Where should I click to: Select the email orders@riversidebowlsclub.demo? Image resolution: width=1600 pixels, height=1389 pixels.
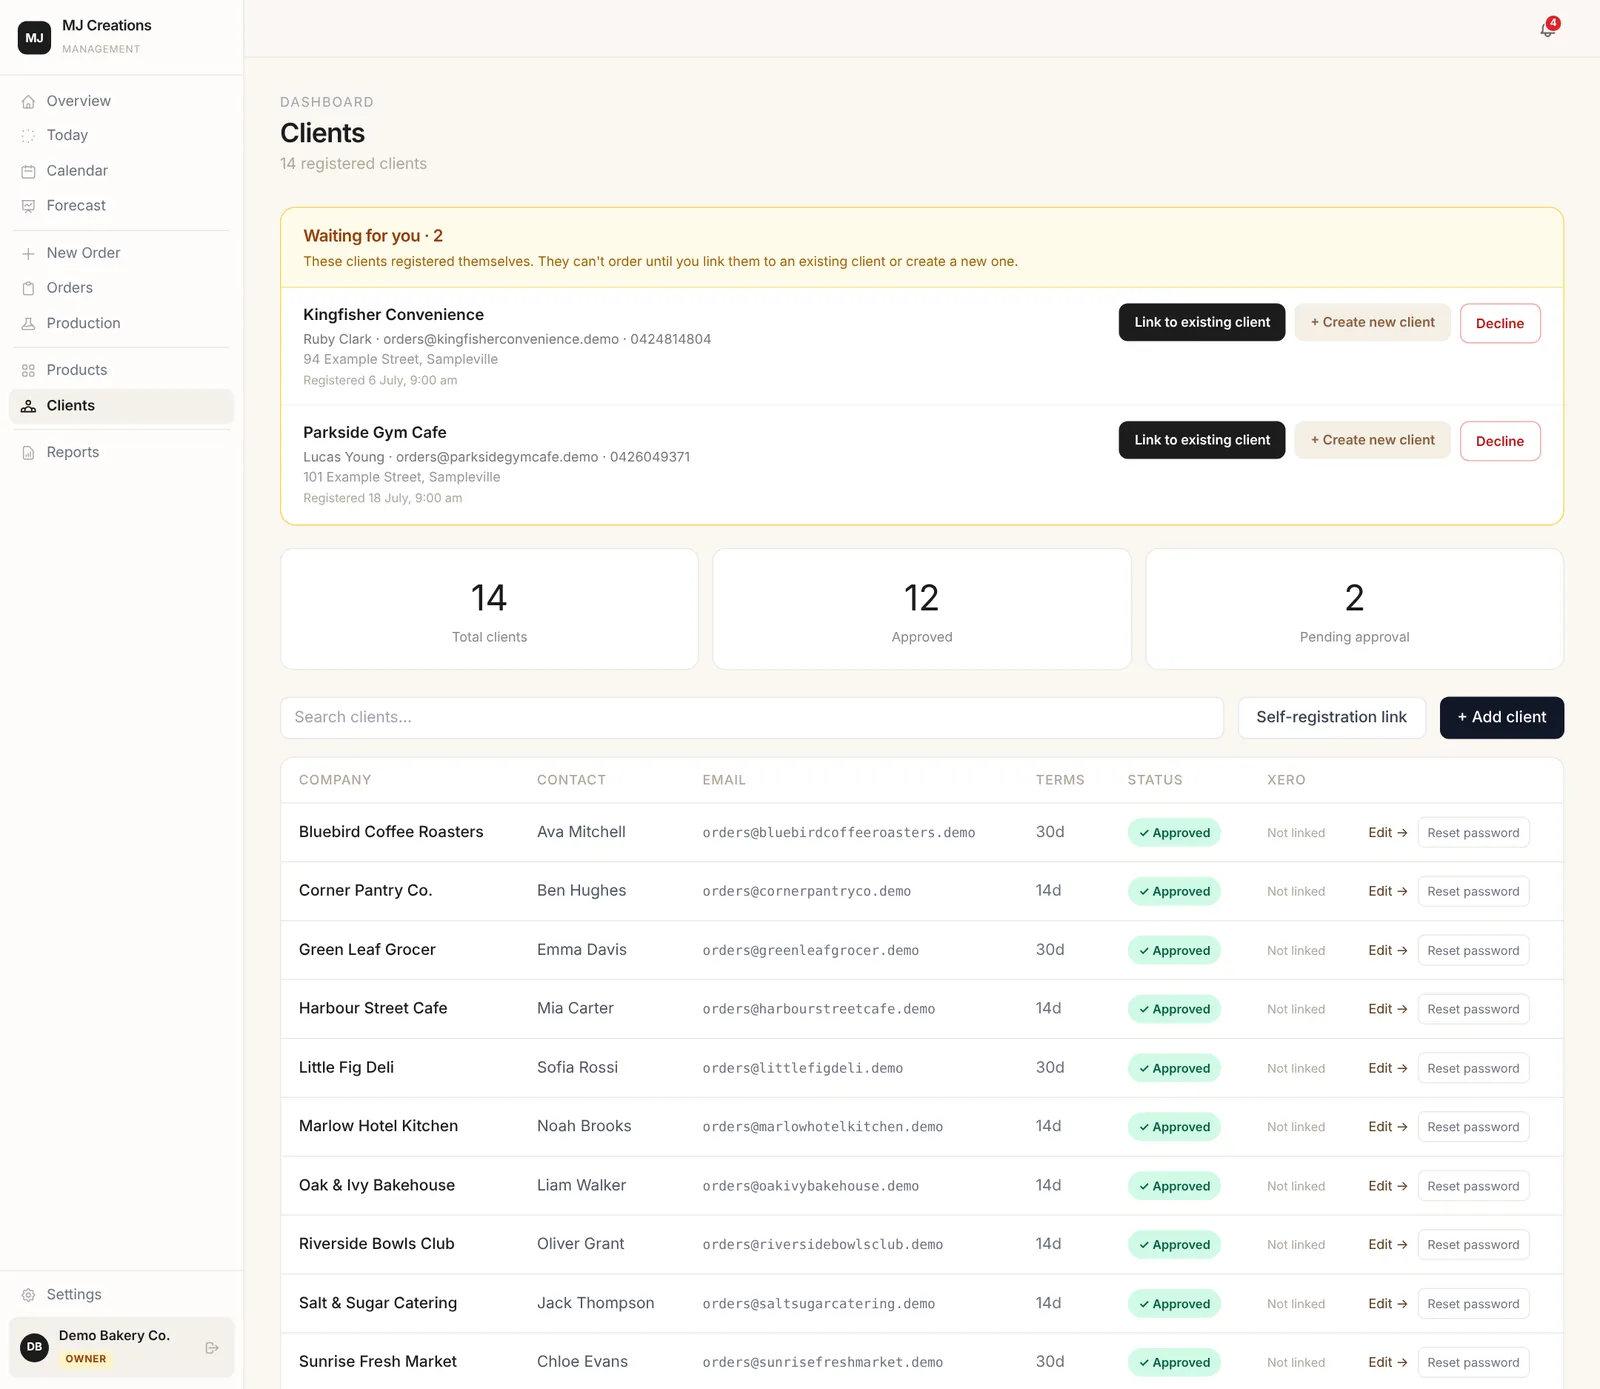pos(822,1245)
